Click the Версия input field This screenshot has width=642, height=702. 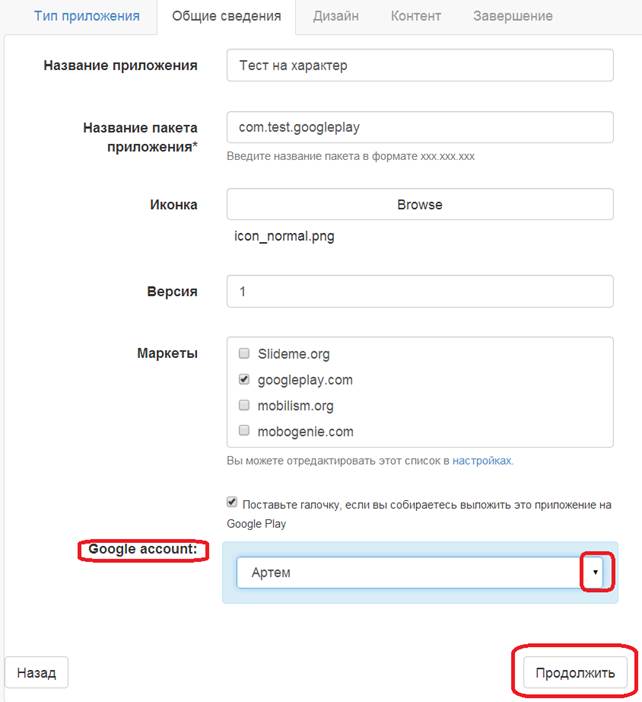419,292
